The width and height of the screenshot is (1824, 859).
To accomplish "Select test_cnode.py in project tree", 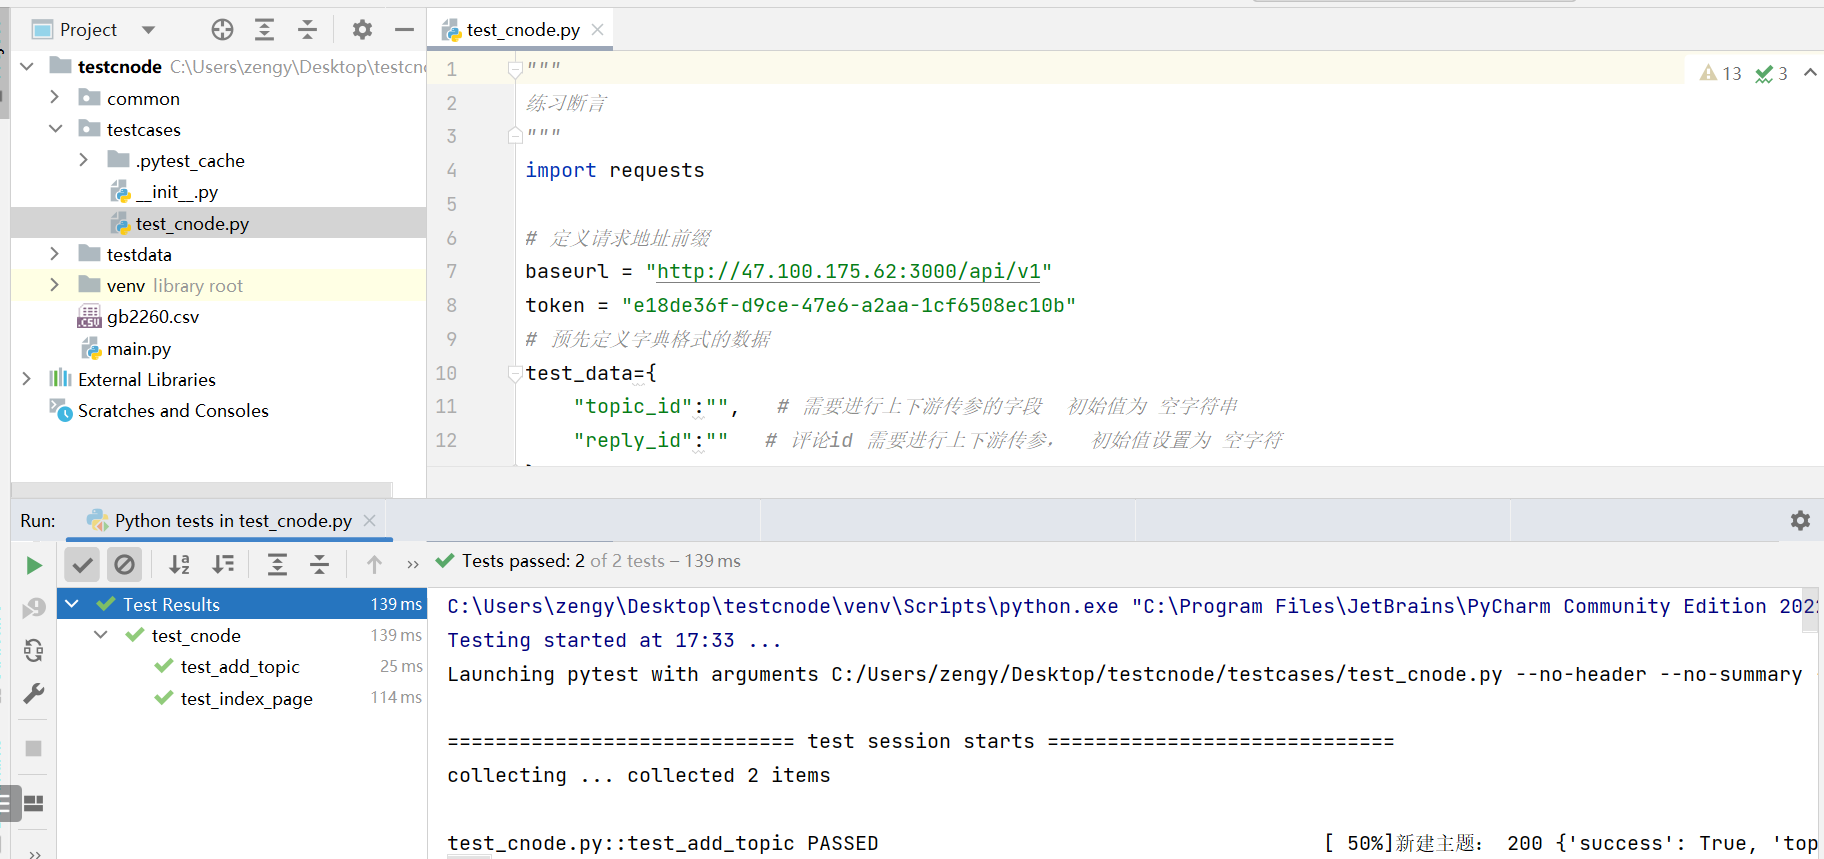I will (x=192, y=223).
